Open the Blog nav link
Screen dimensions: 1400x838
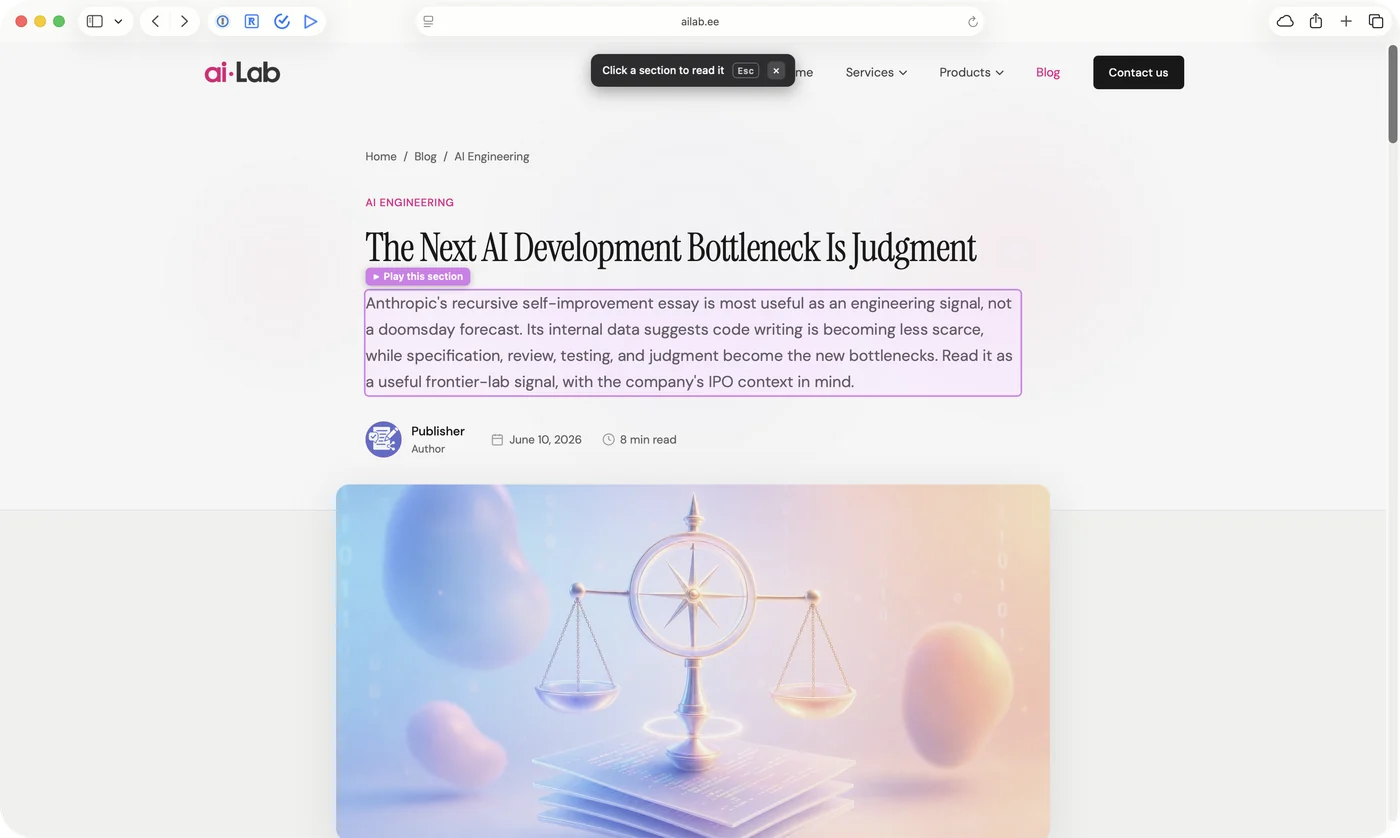point(1048,72)
